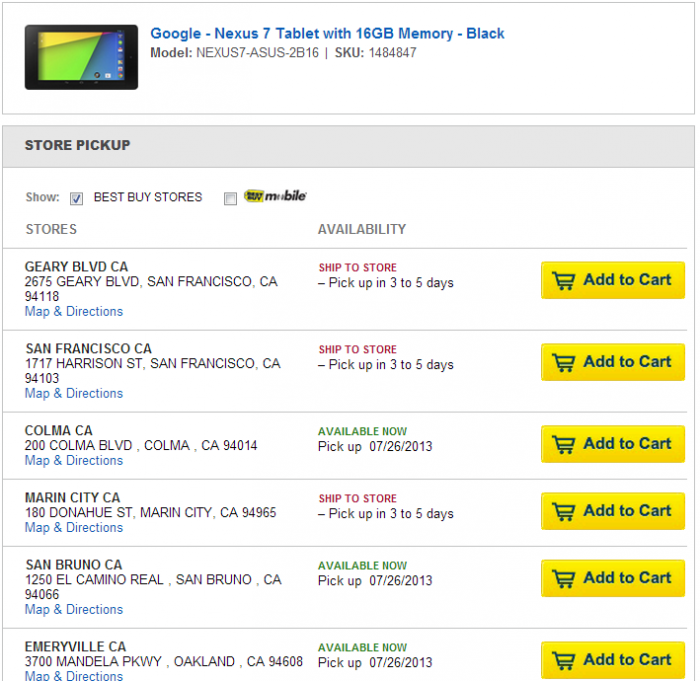This screenshot has width=700, height=681.
Task: Click the AVAILABILITY column heading
Action: [362, 229]
